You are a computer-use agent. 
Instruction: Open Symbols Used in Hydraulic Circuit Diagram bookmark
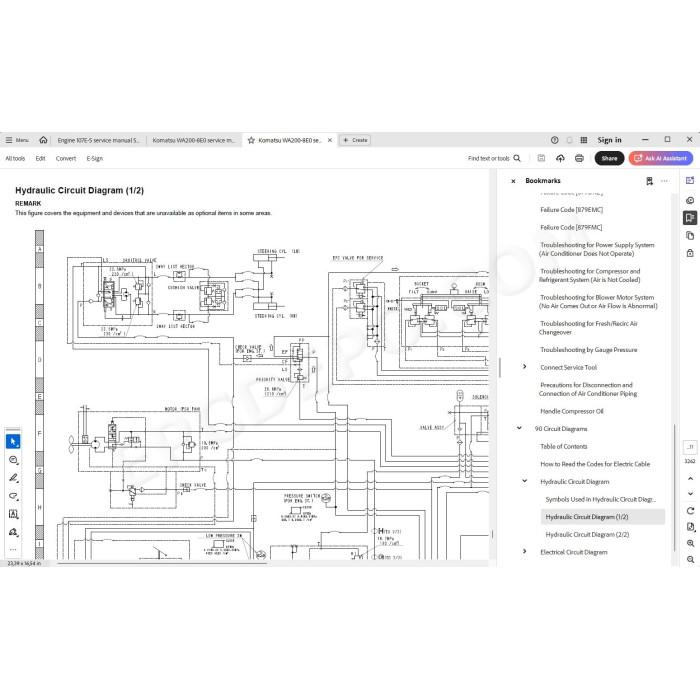tap(600, 500)
